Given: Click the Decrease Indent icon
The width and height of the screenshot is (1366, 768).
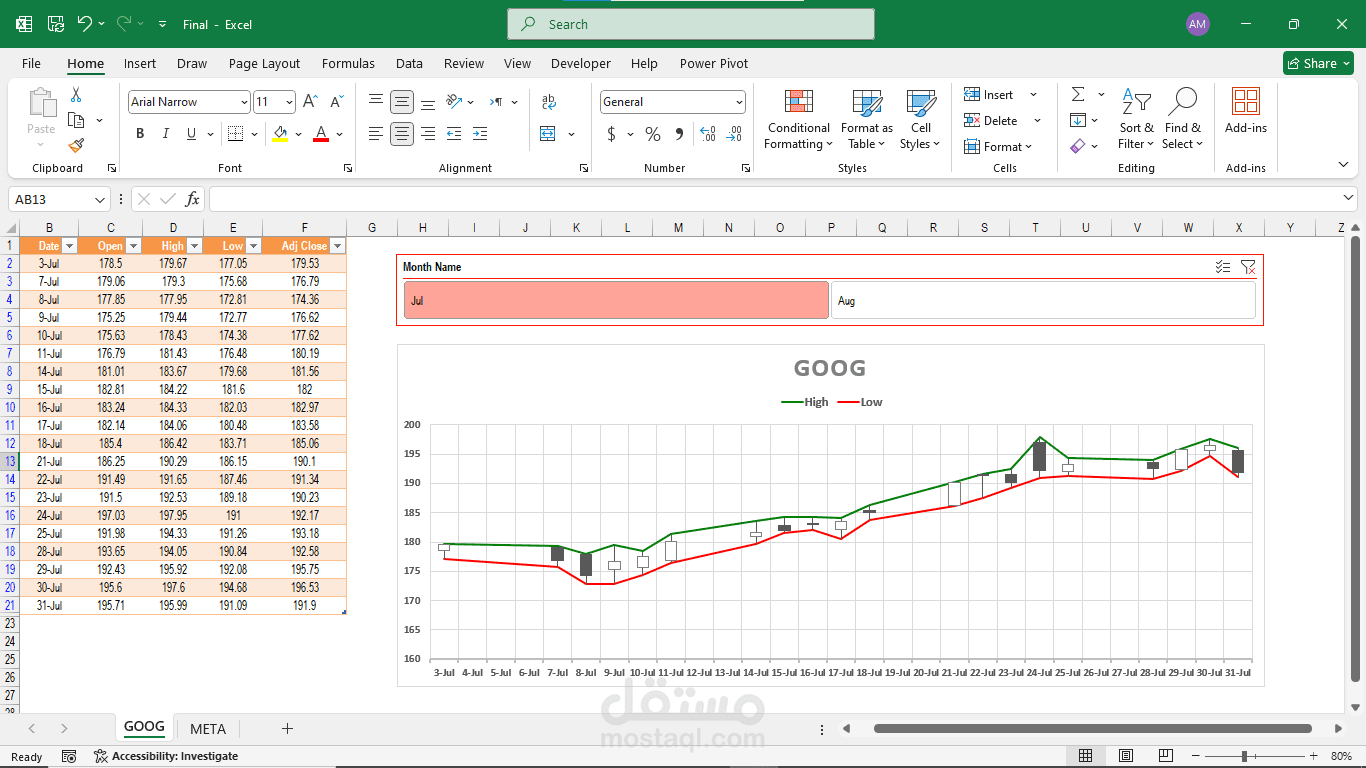Looking at the screenshot, I should point(454,133).
